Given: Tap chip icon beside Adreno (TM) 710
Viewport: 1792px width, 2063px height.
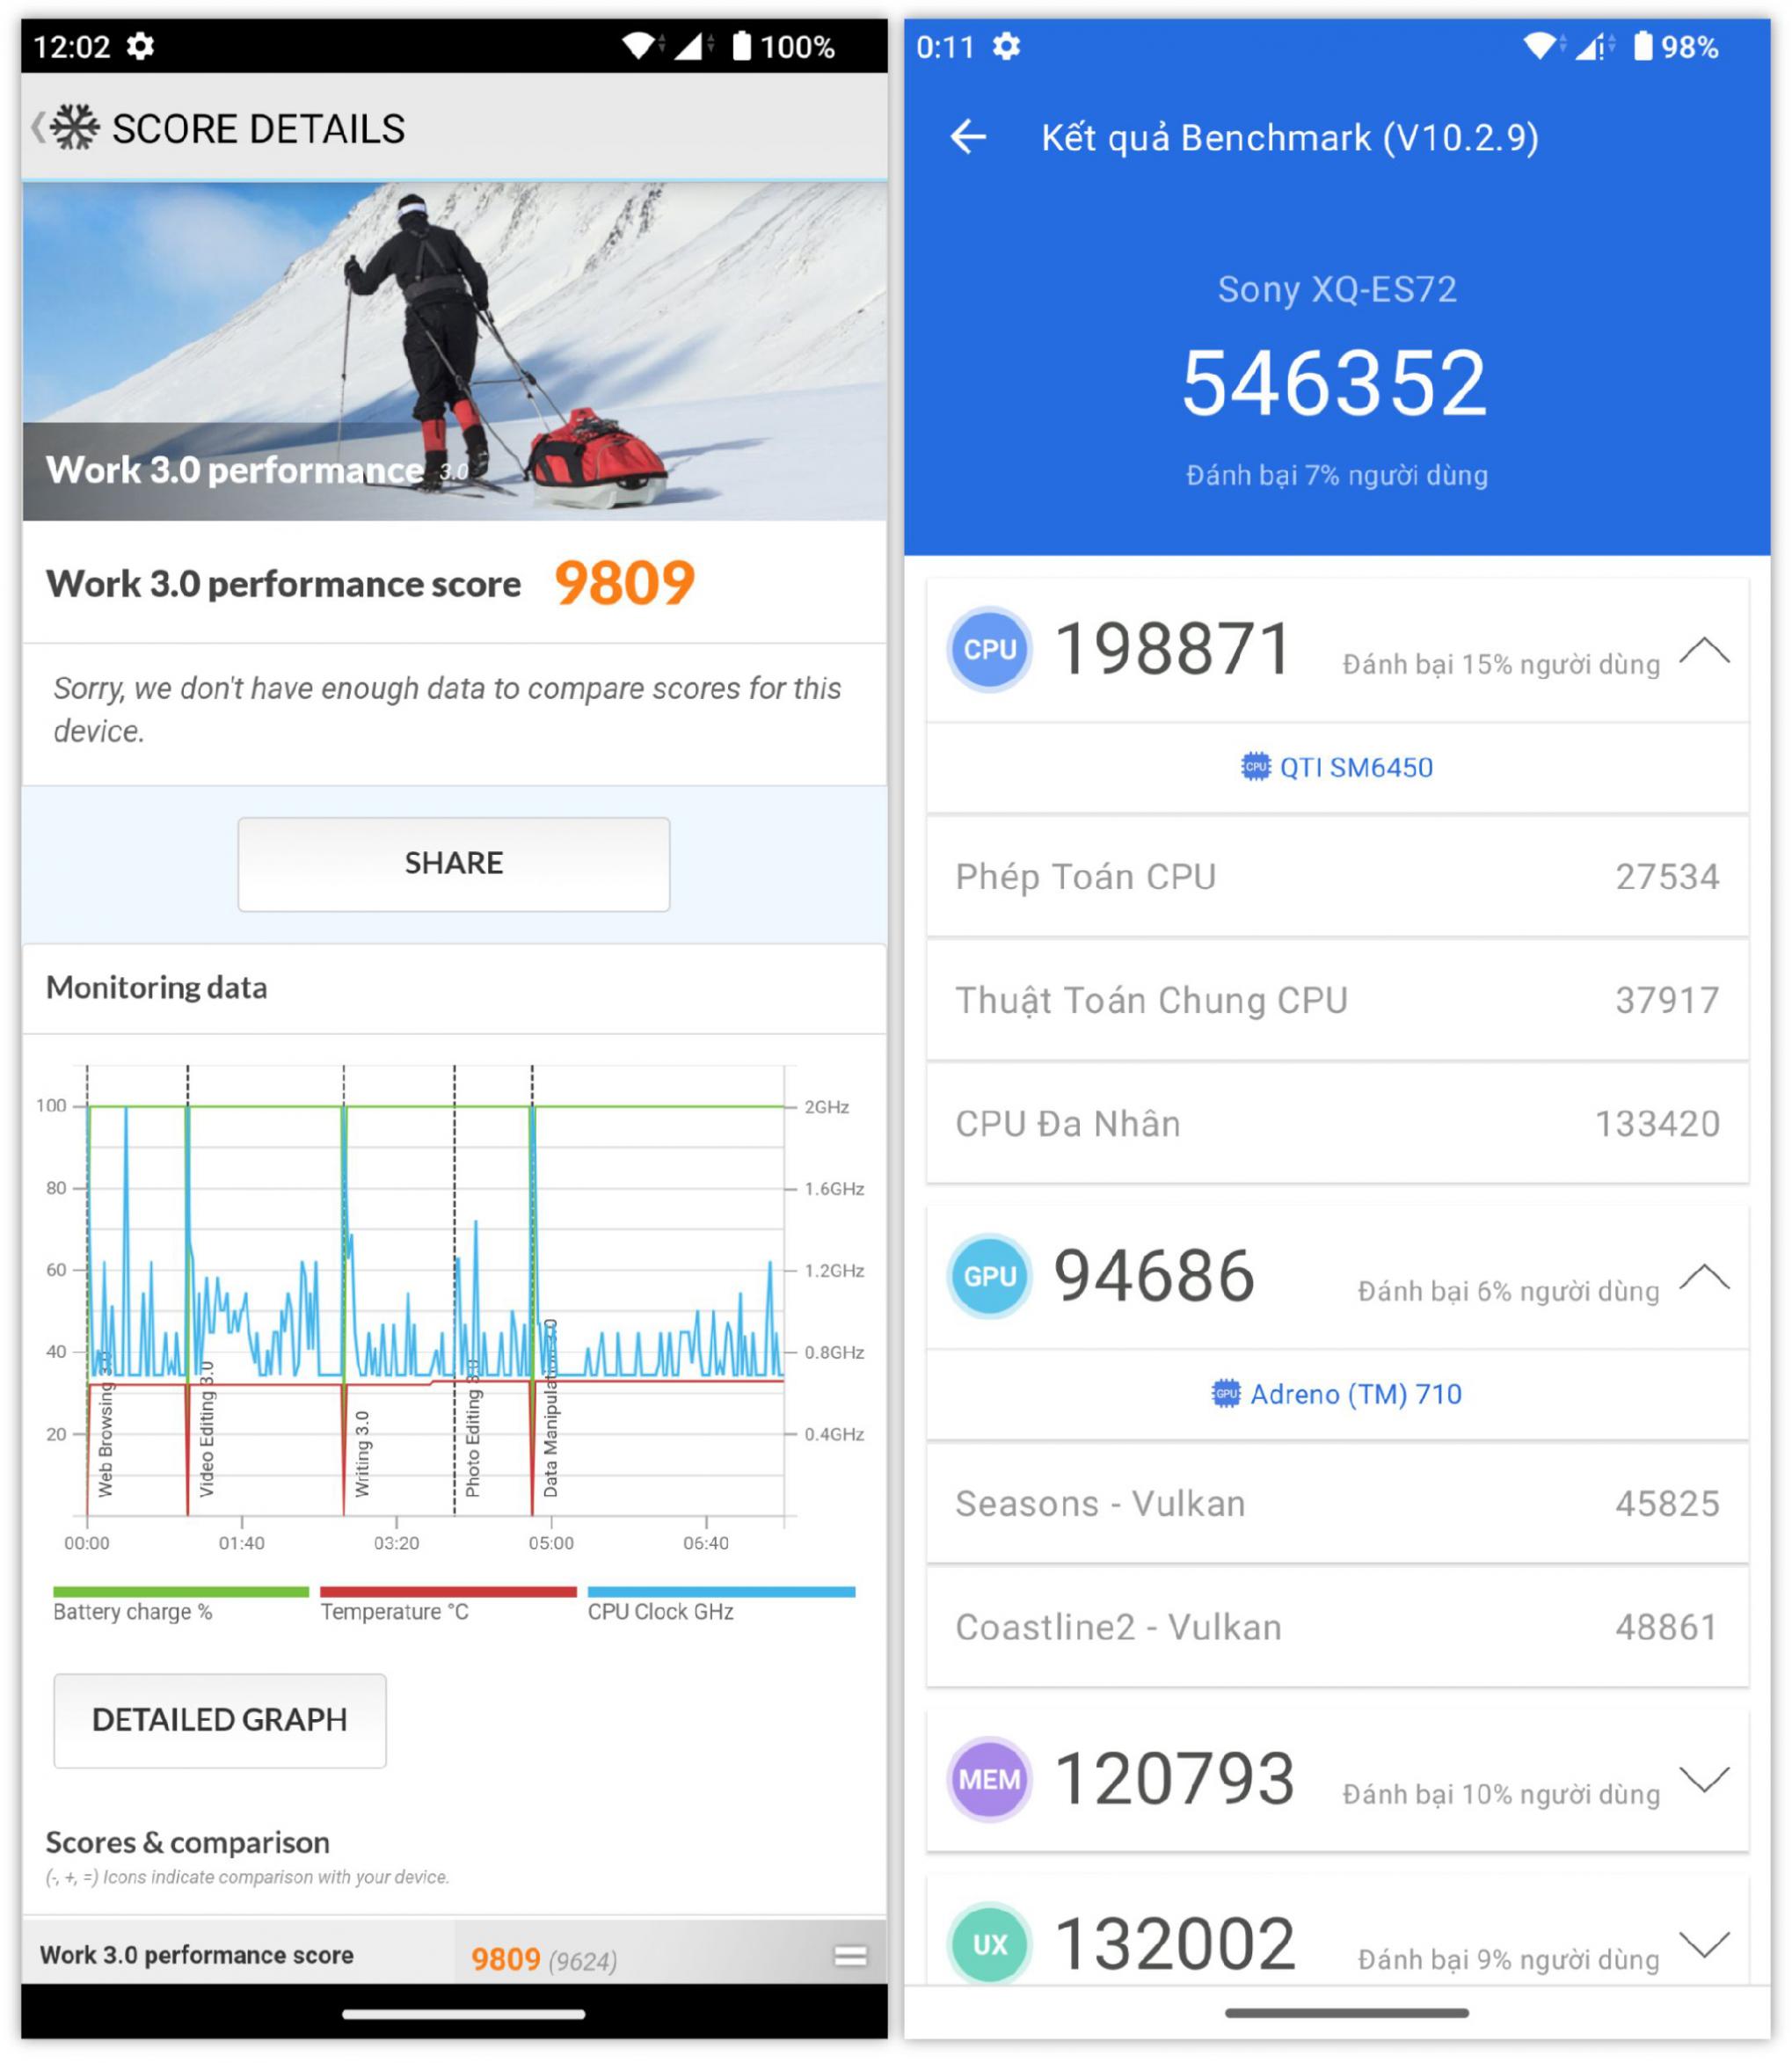Looking at the screenshot, I should coord(1226,1394).
